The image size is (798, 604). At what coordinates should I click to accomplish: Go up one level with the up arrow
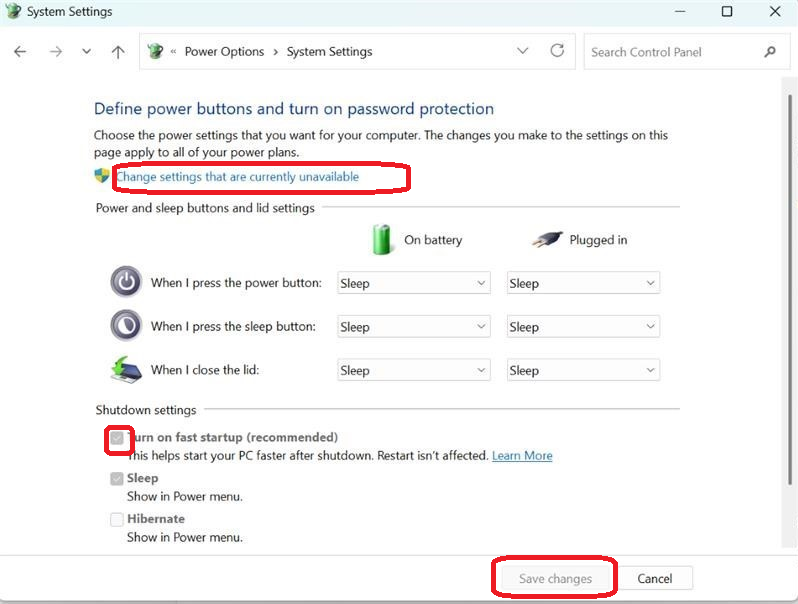click(x=118, y=51)
